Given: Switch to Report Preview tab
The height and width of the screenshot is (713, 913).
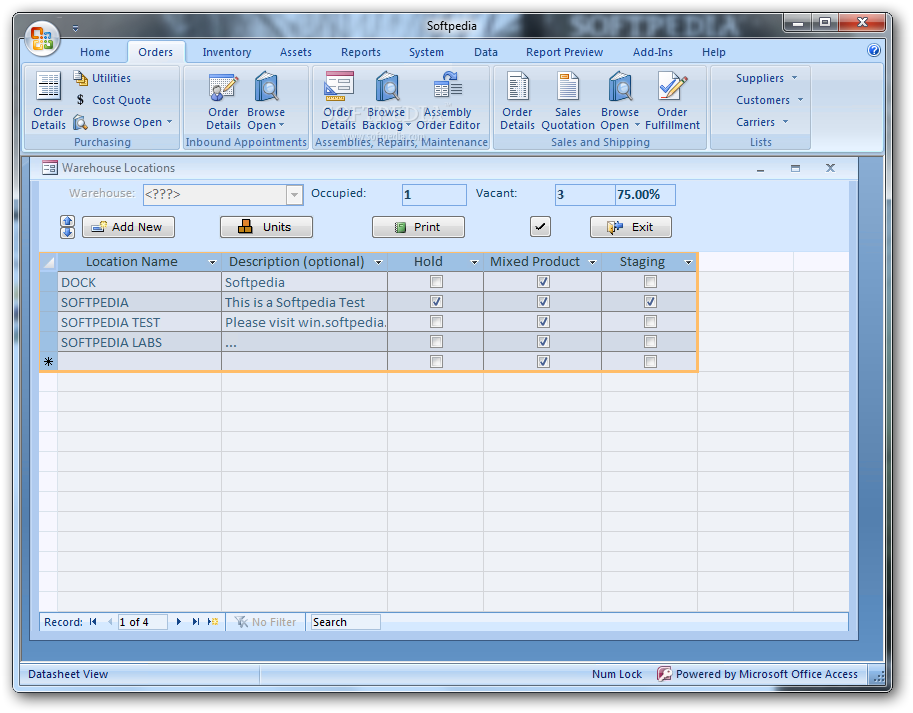Looking at the screenshot, I should pyautogui.click(x=564, y=52).
